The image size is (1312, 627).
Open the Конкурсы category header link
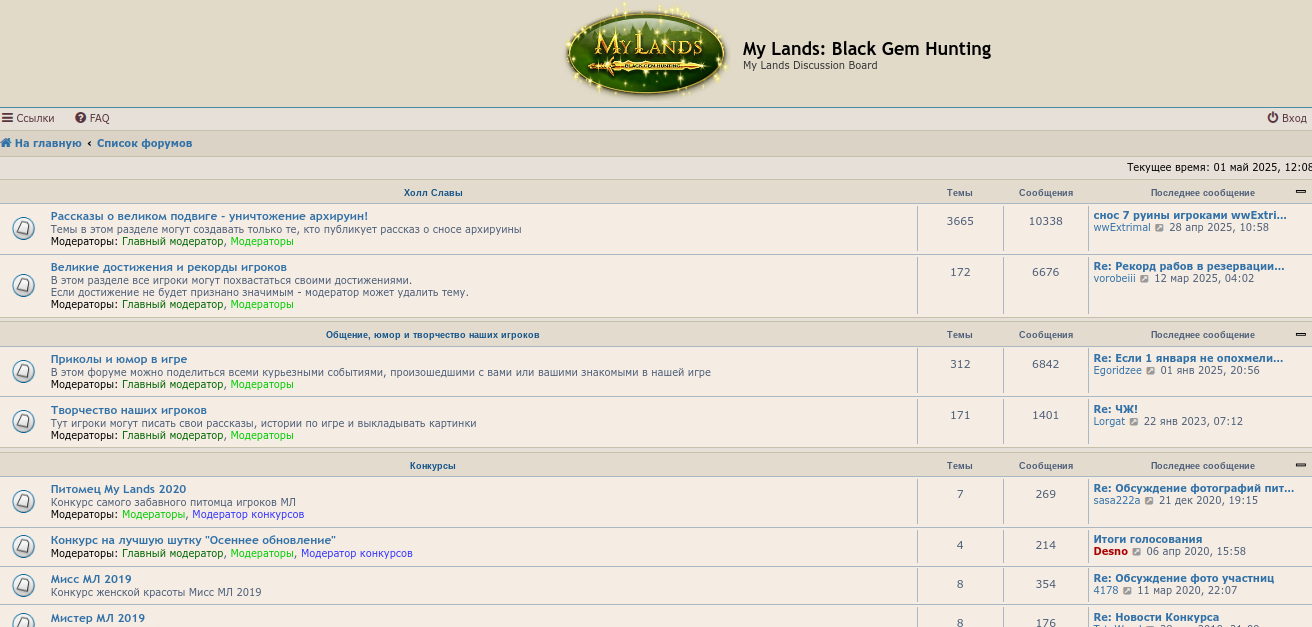pyautogui.click(x=432, y=466)
